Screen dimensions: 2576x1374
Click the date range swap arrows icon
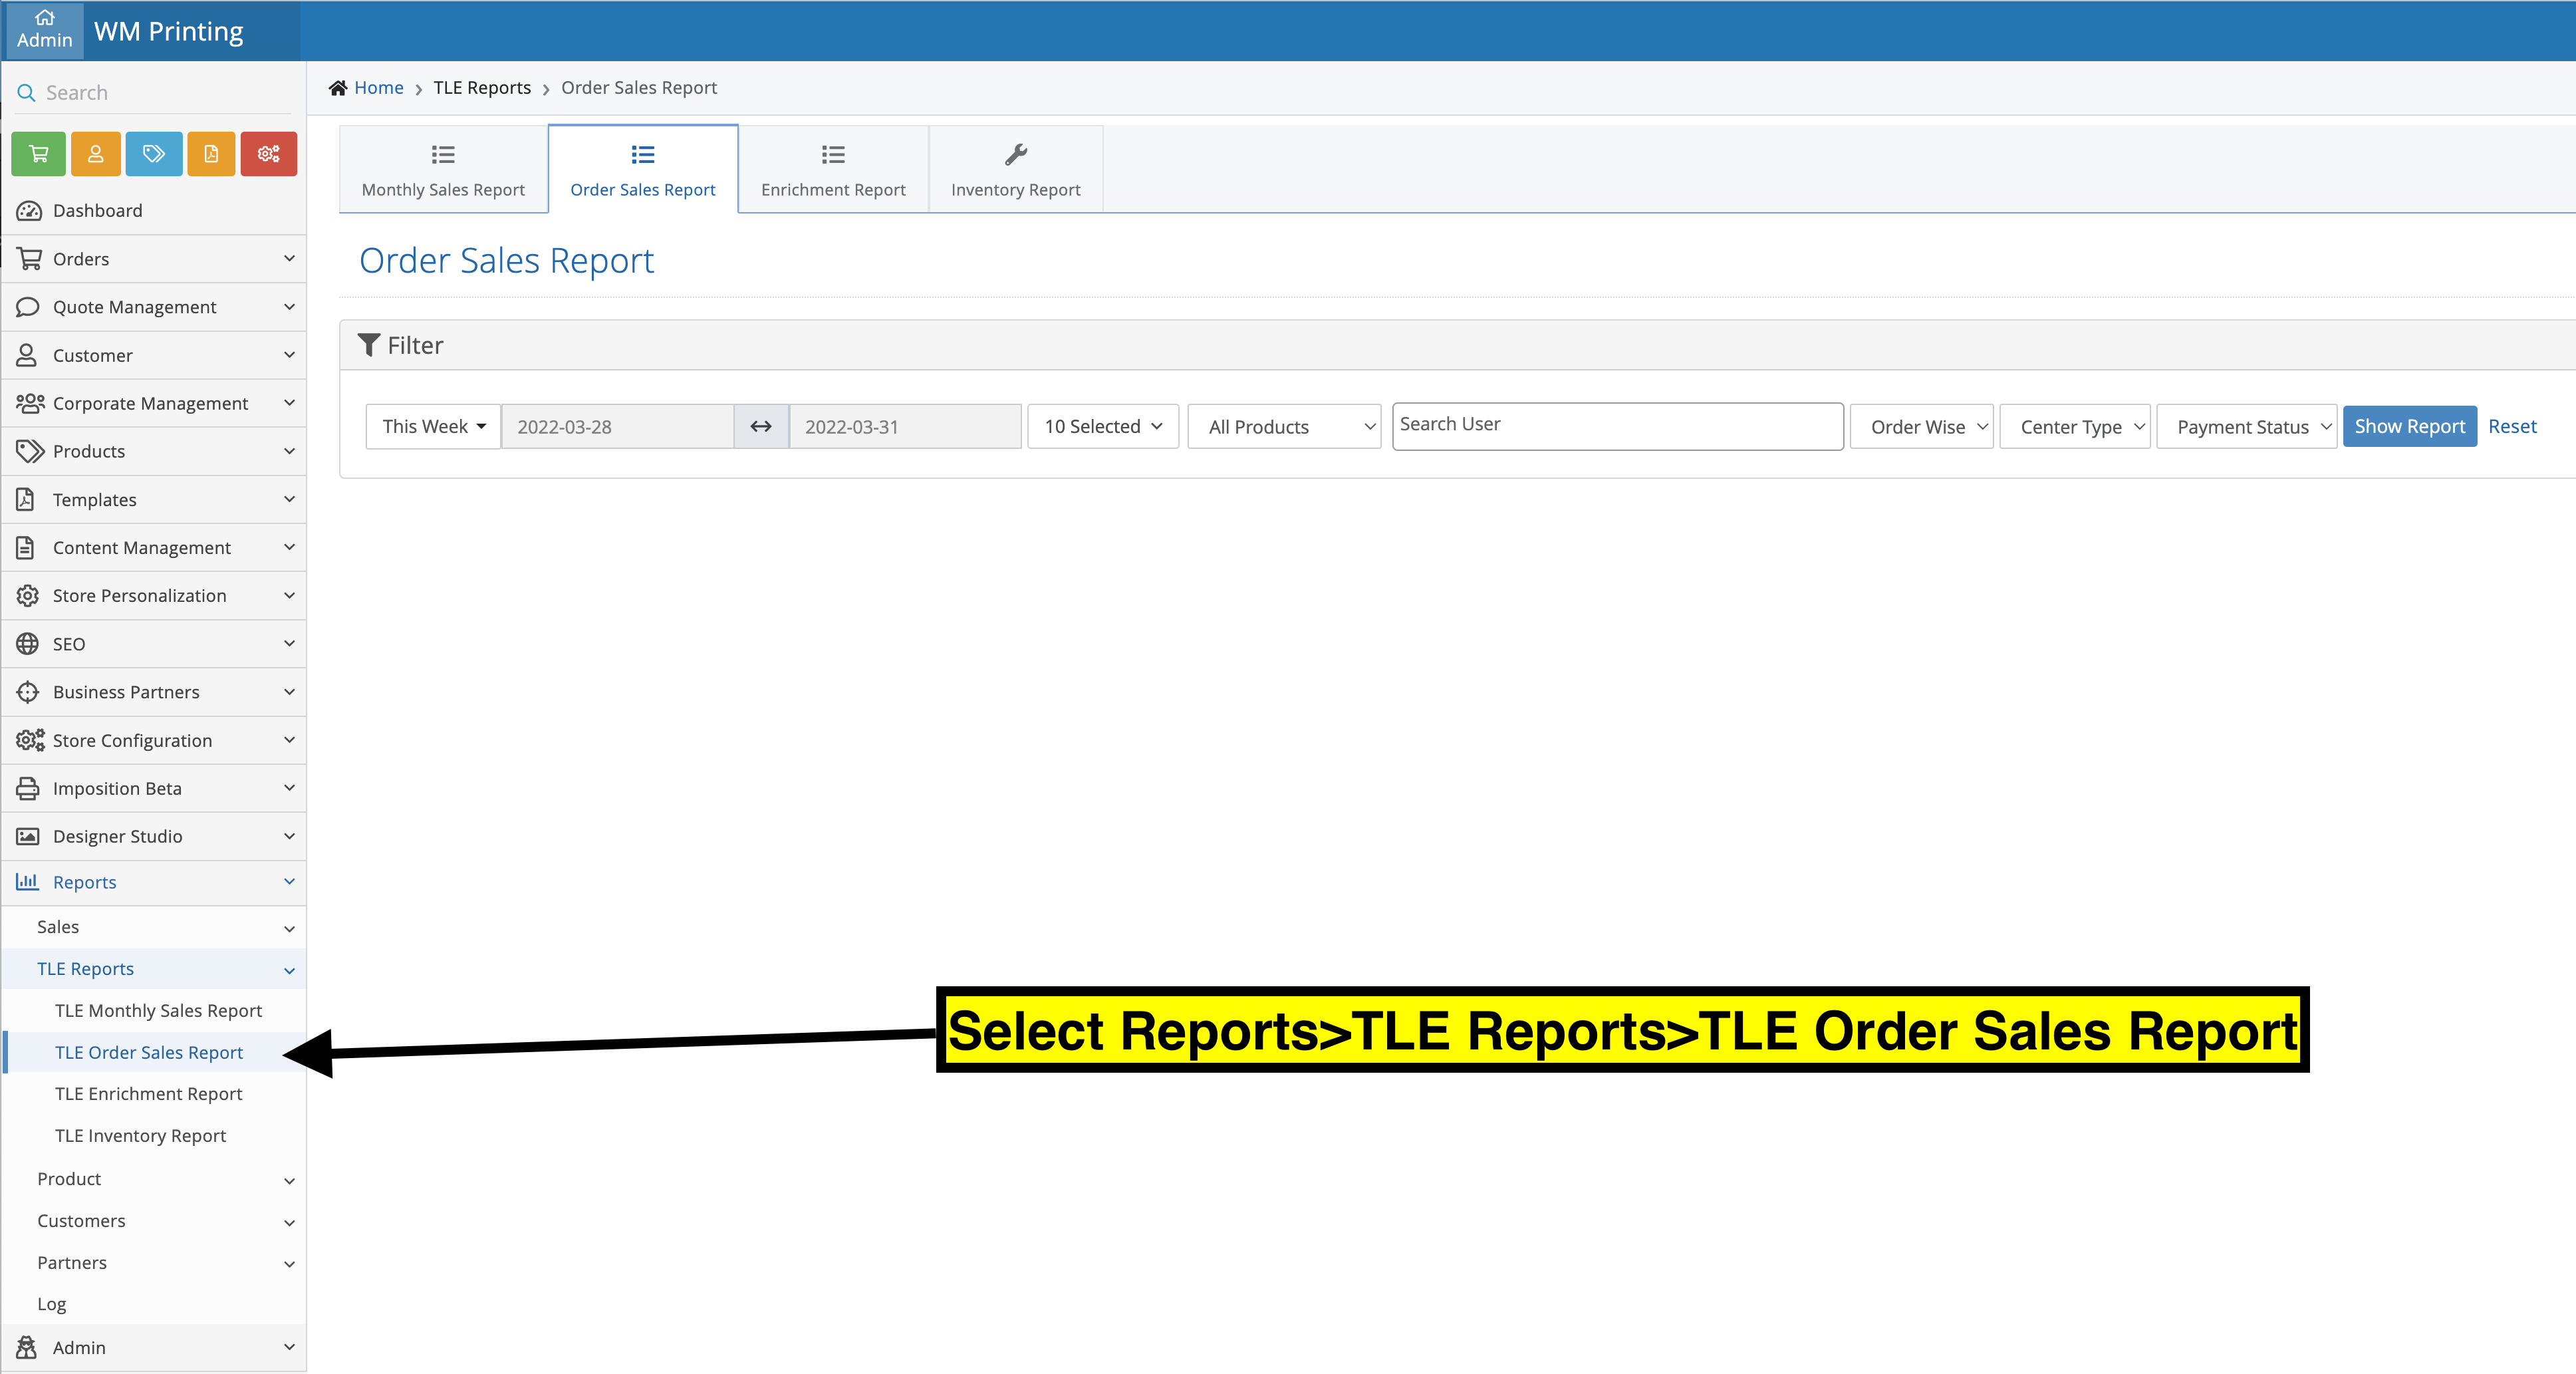click(761, 427)
